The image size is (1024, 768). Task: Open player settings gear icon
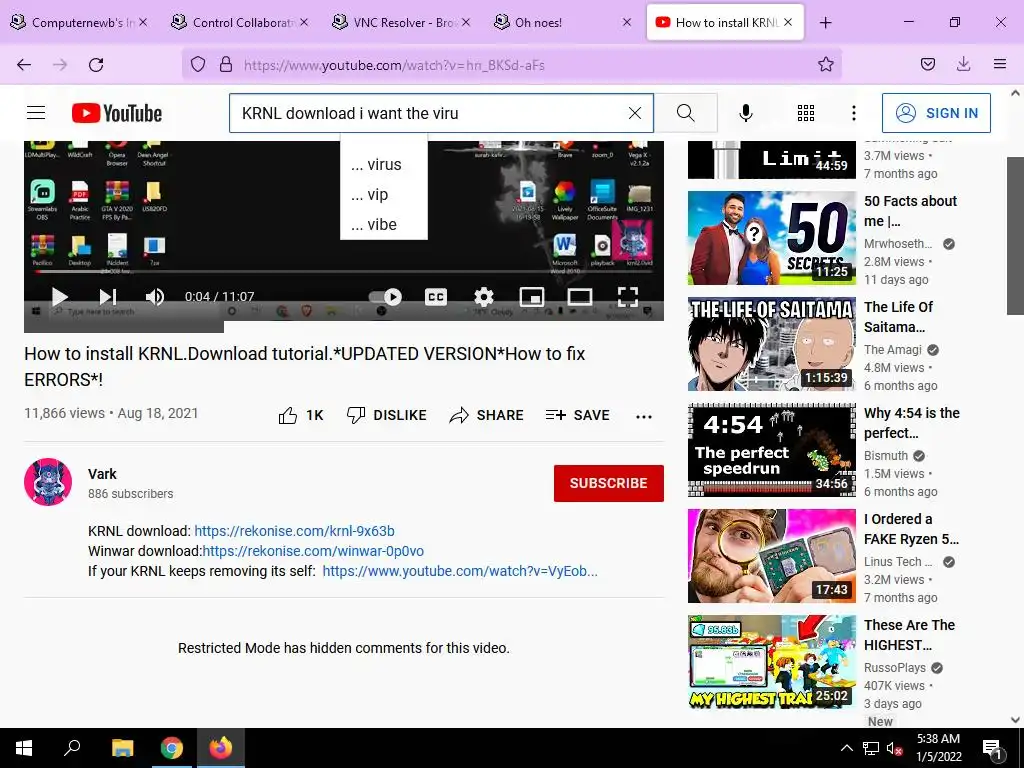[484, 297]
